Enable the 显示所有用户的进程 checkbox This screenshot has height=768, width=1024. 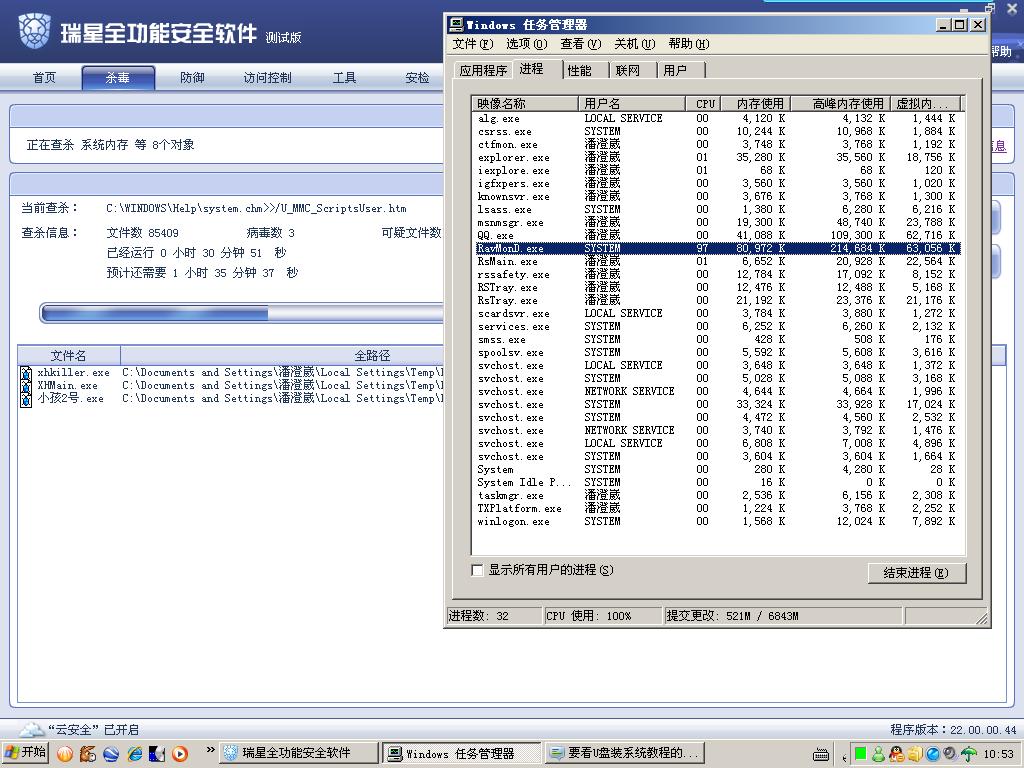(x=477, y=570)
